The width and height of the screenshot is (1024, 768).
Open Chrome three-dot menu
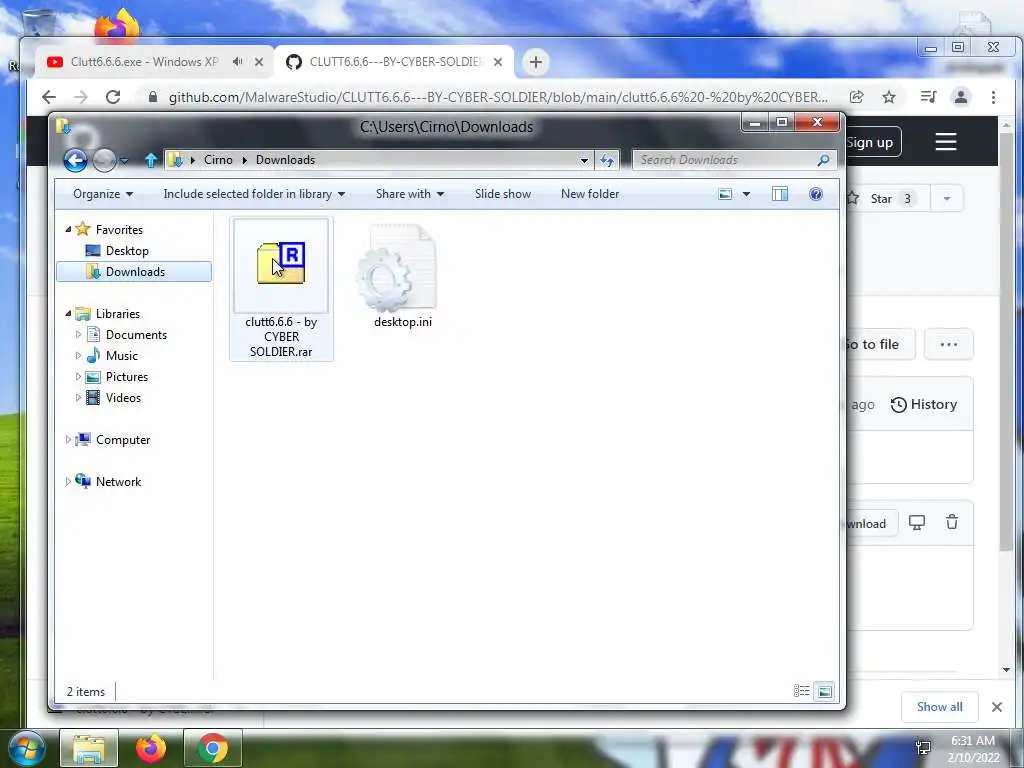click(993, 97)
